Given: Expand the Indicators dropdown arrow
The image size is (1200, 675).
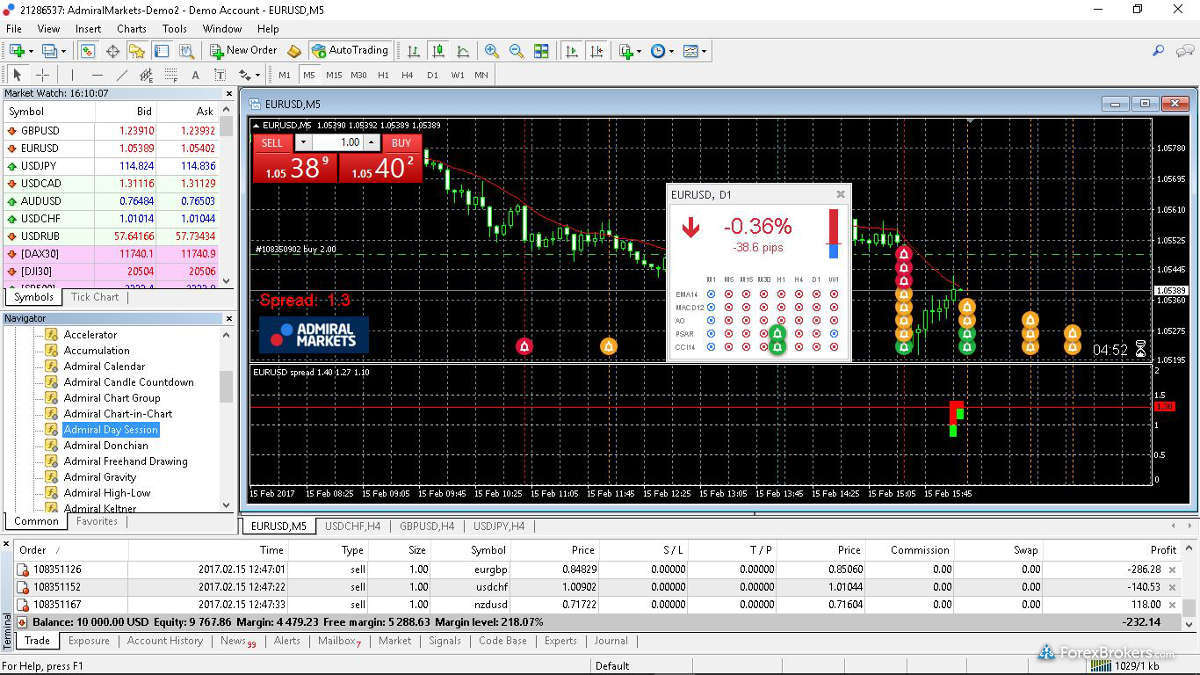Looking at the screenshot, I should (640, 50).
